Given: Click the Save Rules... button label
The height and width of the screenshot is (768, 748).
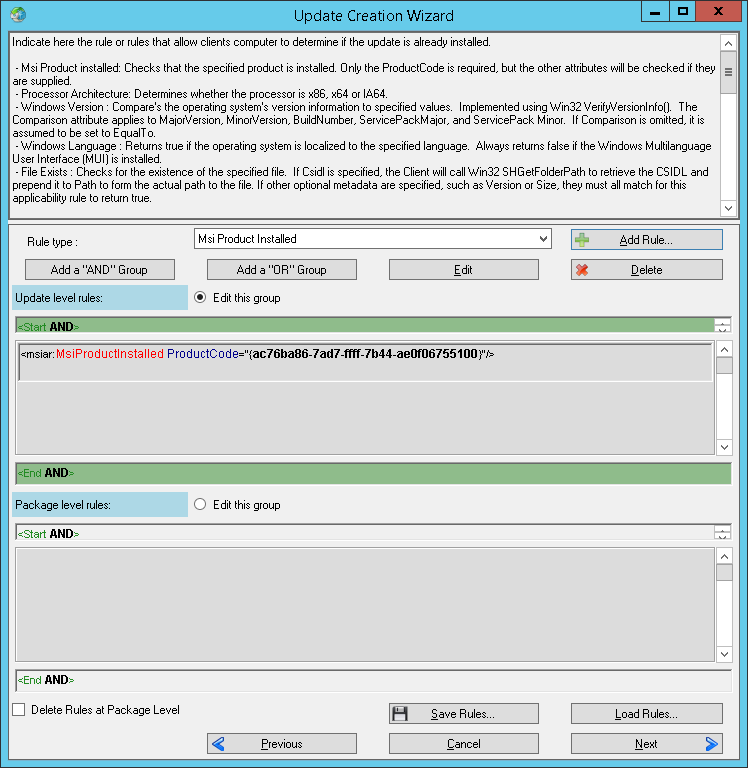Looking at the screenshot, I should 462,714.
